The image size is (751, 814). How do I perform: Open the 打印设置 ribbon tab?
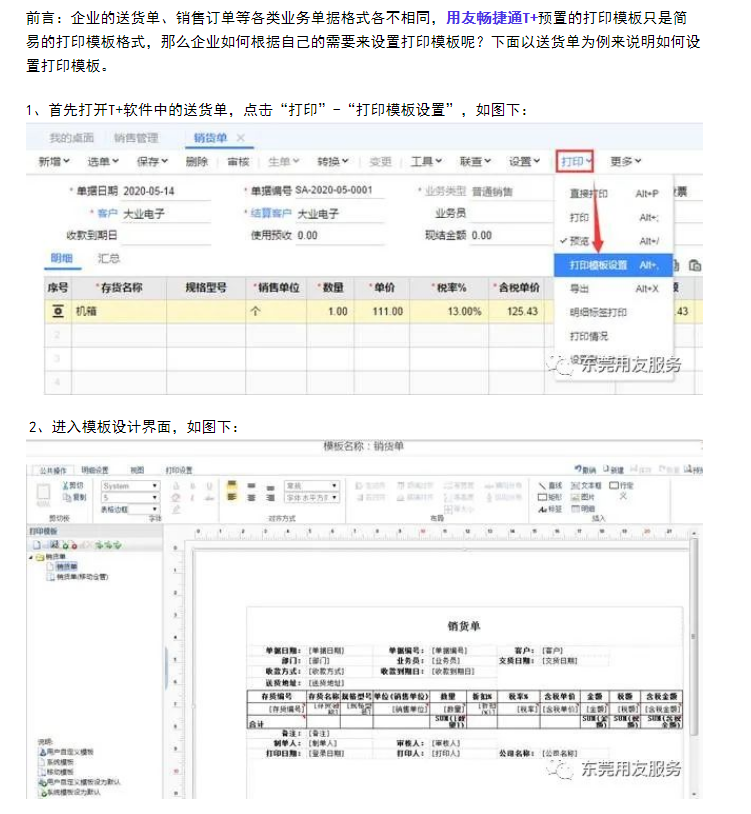179,470
